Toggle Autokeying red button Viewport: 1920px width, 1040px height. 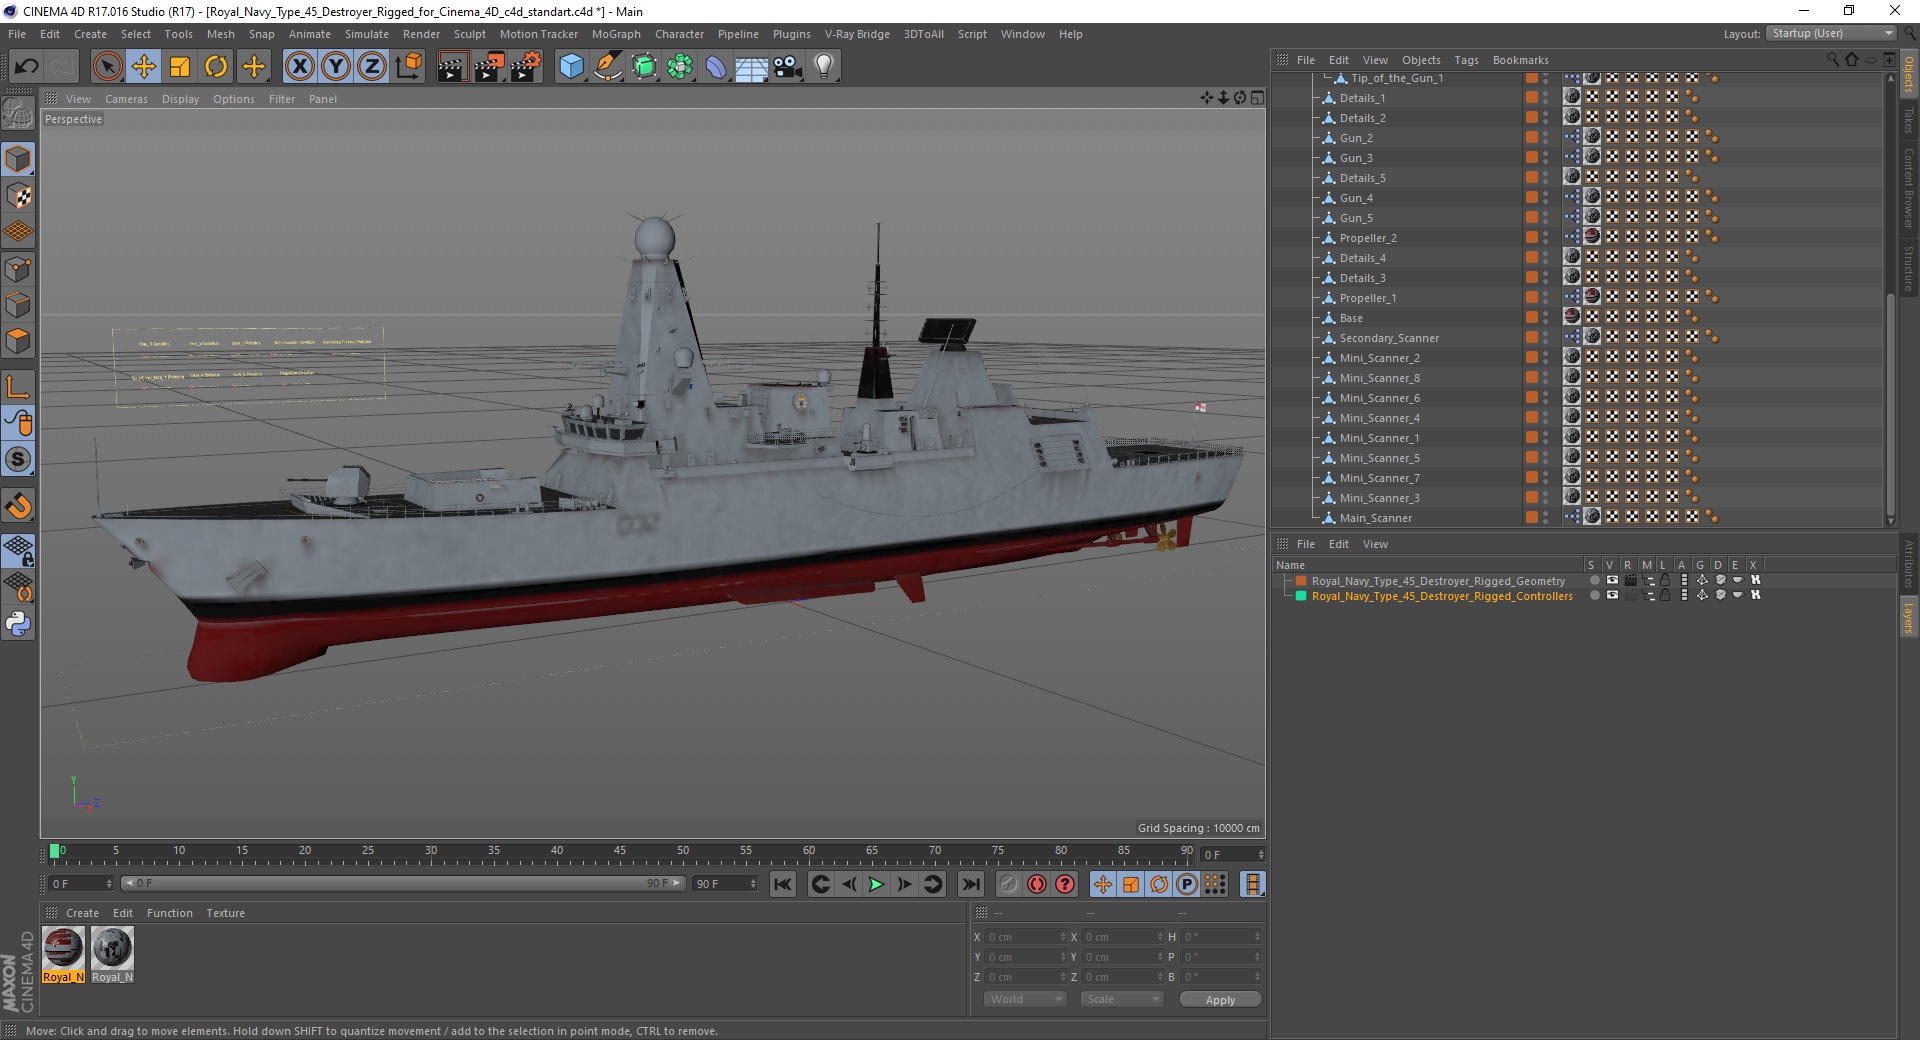click(1037, 884)
